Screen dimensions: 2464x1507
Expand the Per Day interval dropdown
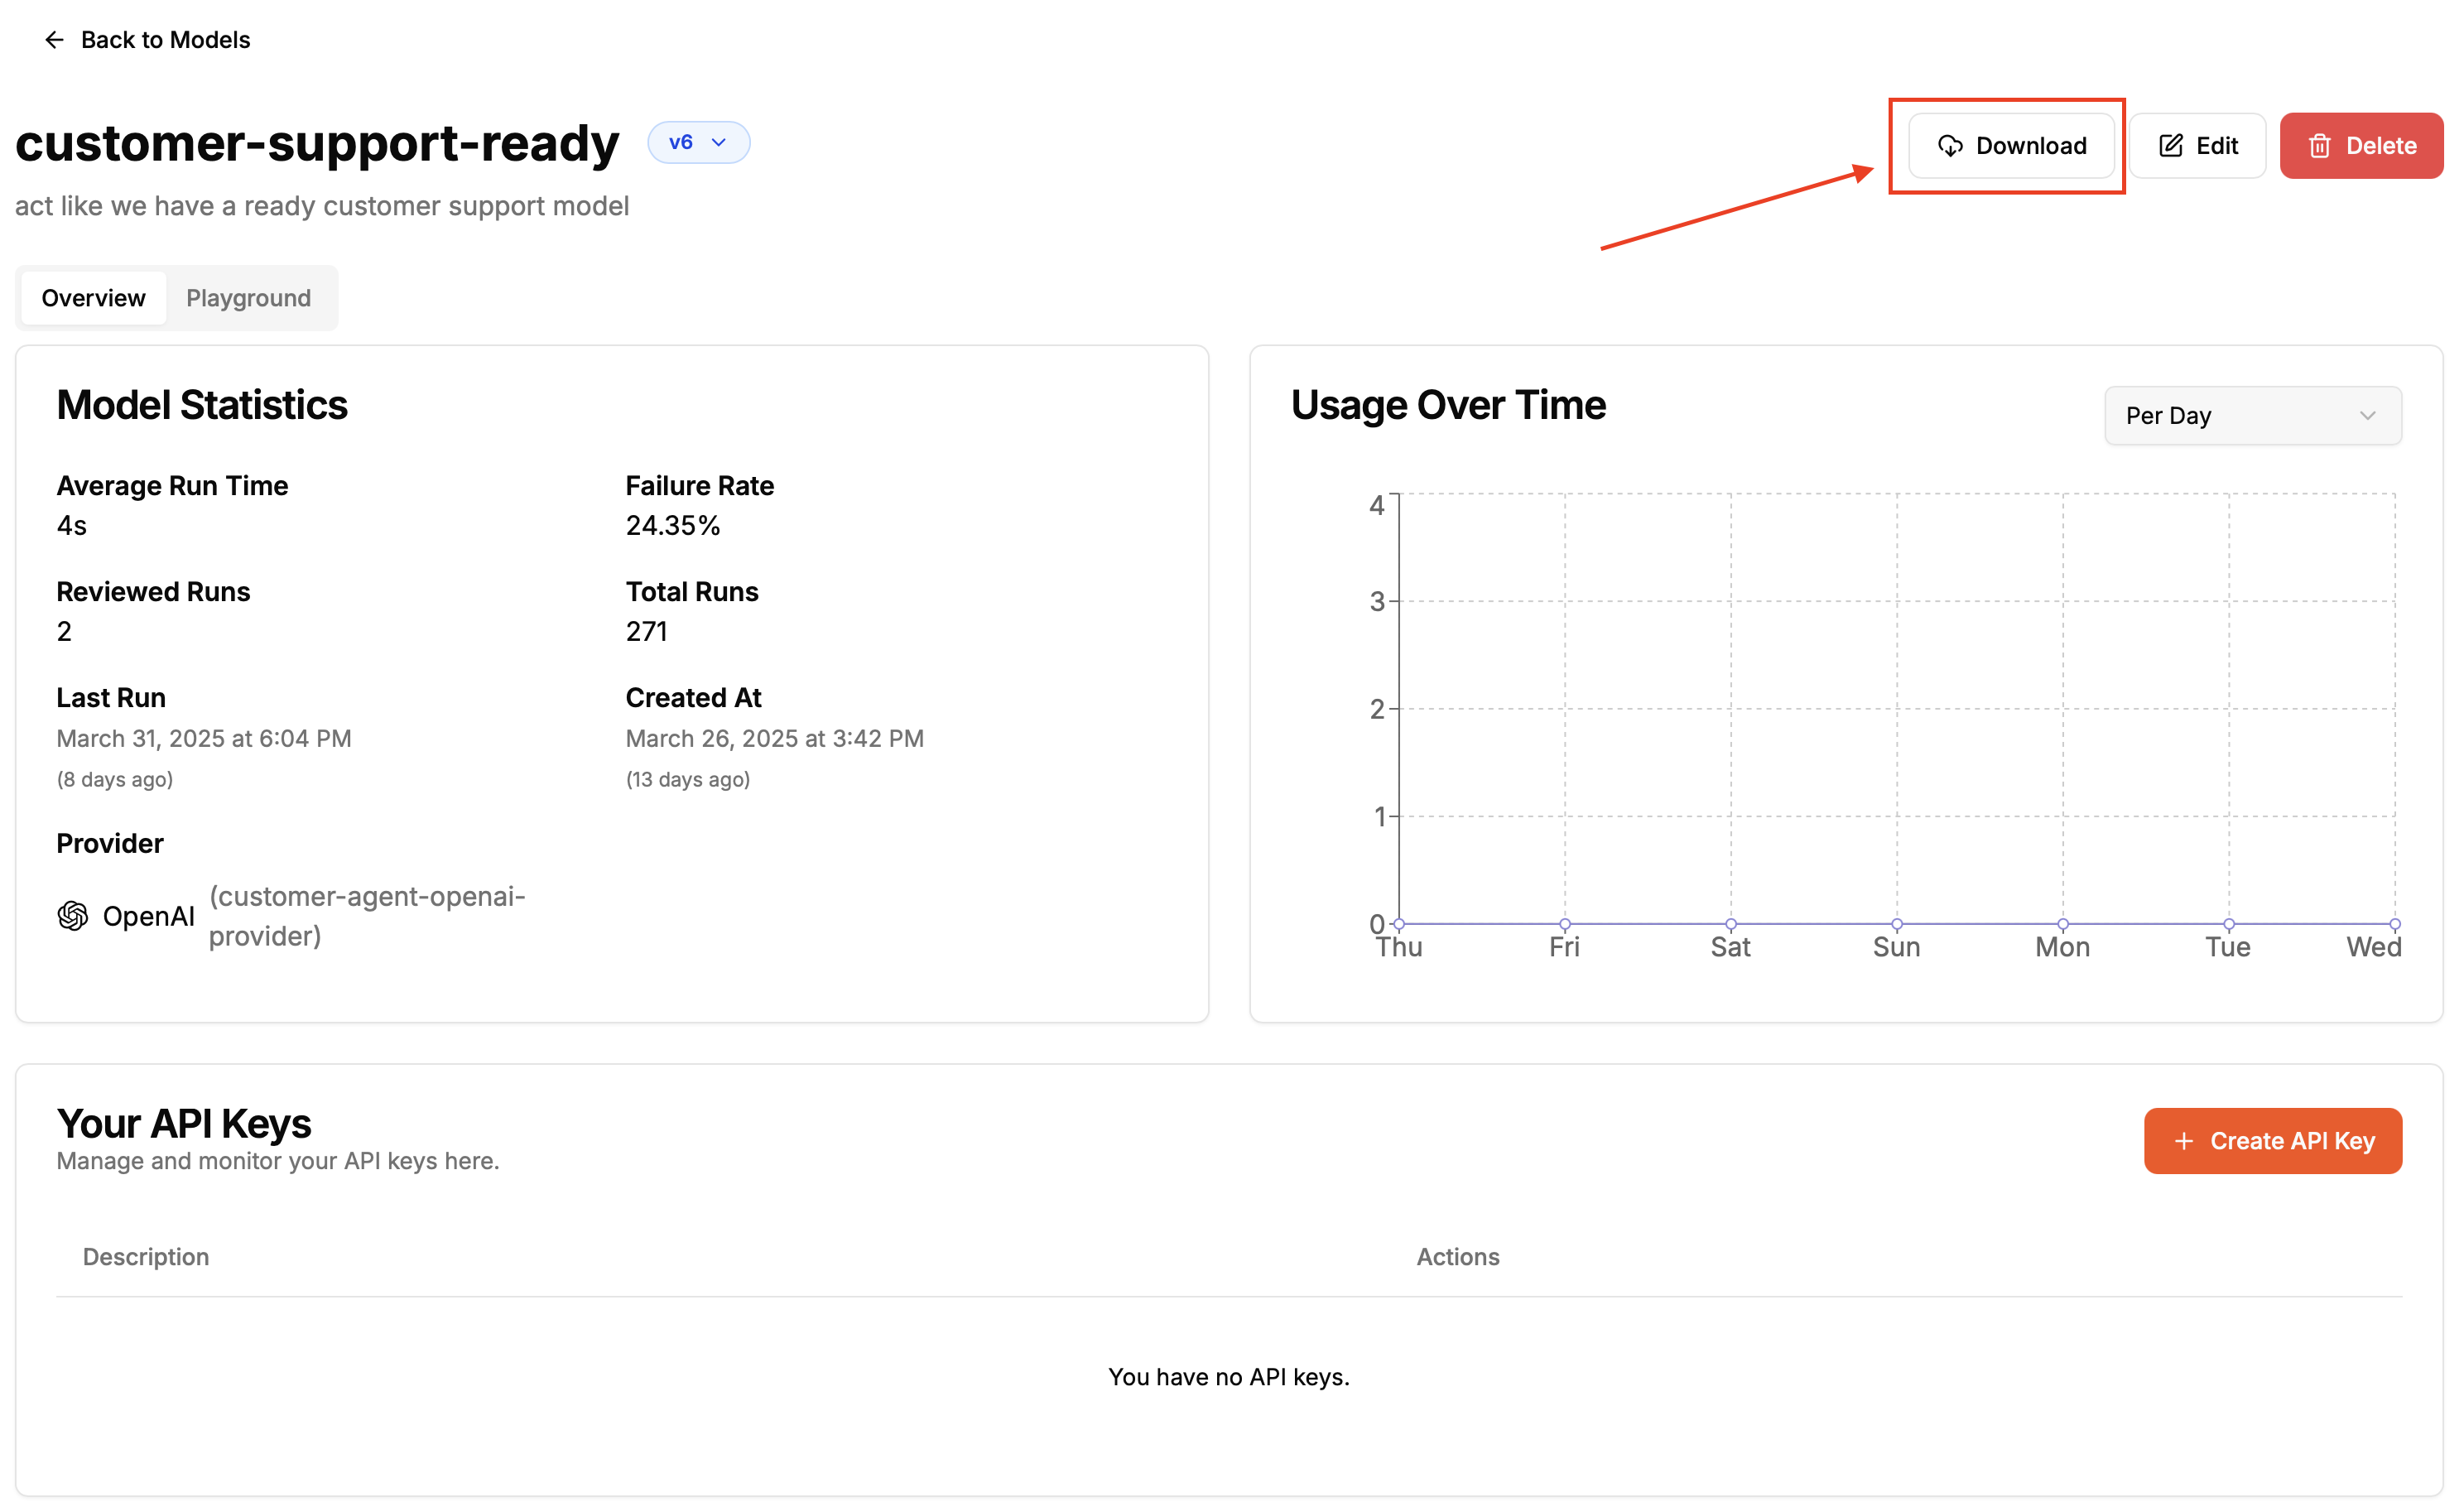point(2251,416)
